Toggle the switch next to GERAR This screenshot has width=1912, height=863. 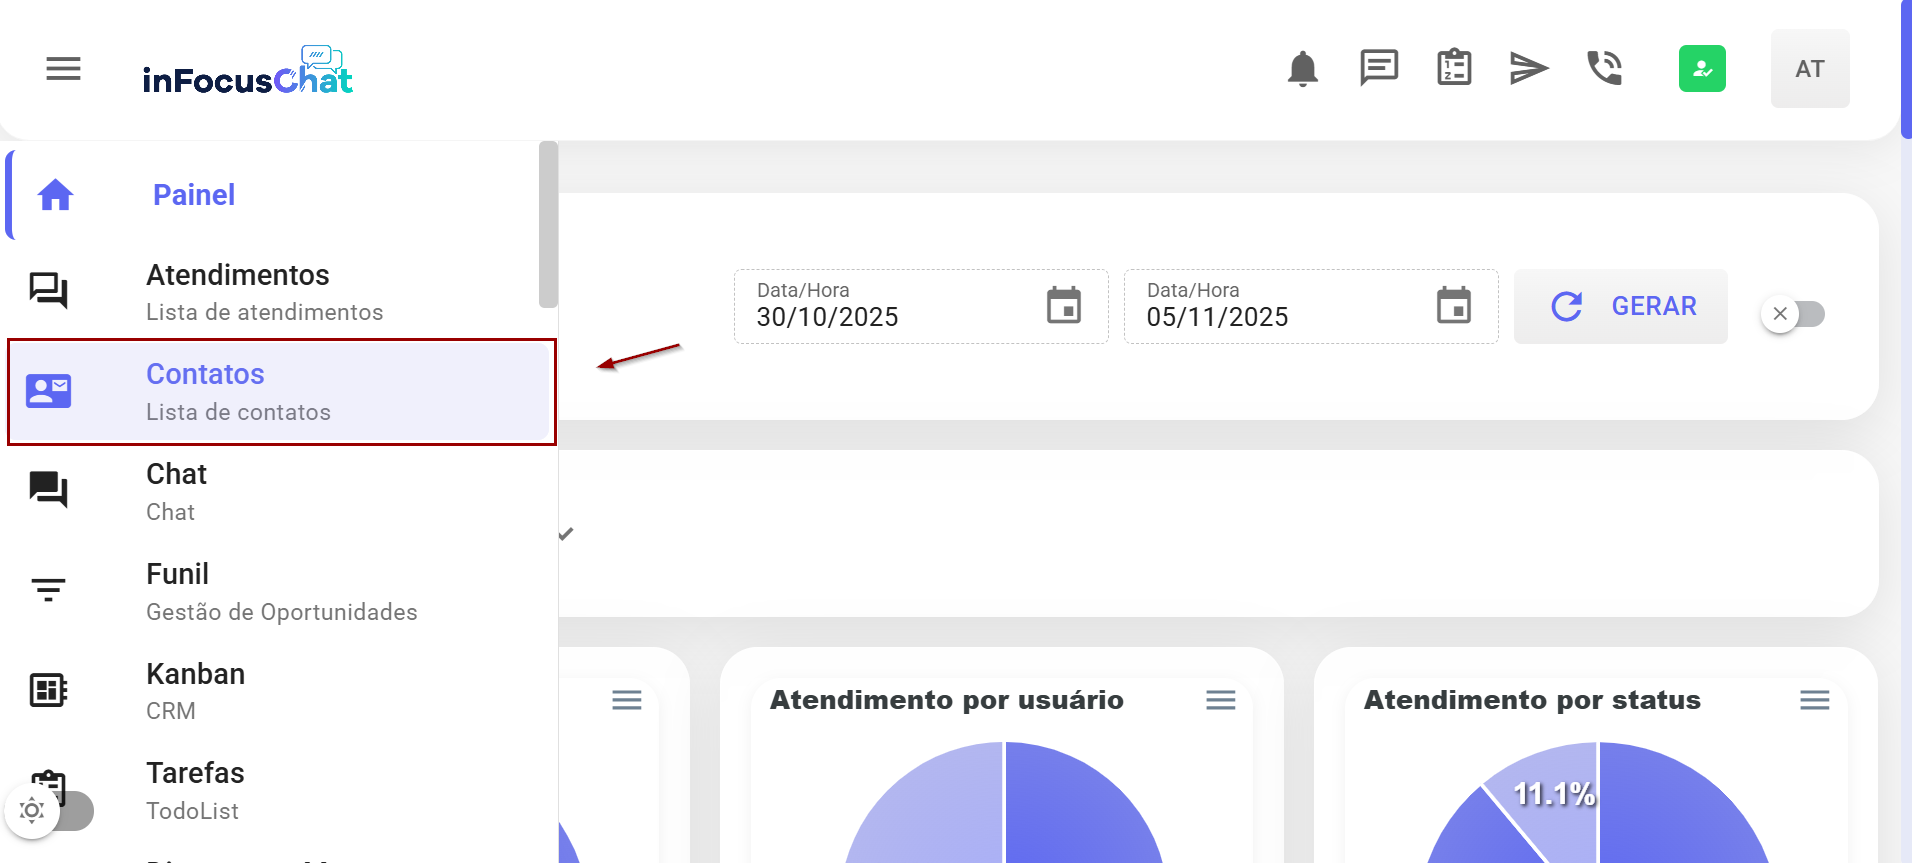coord(1793,314)
